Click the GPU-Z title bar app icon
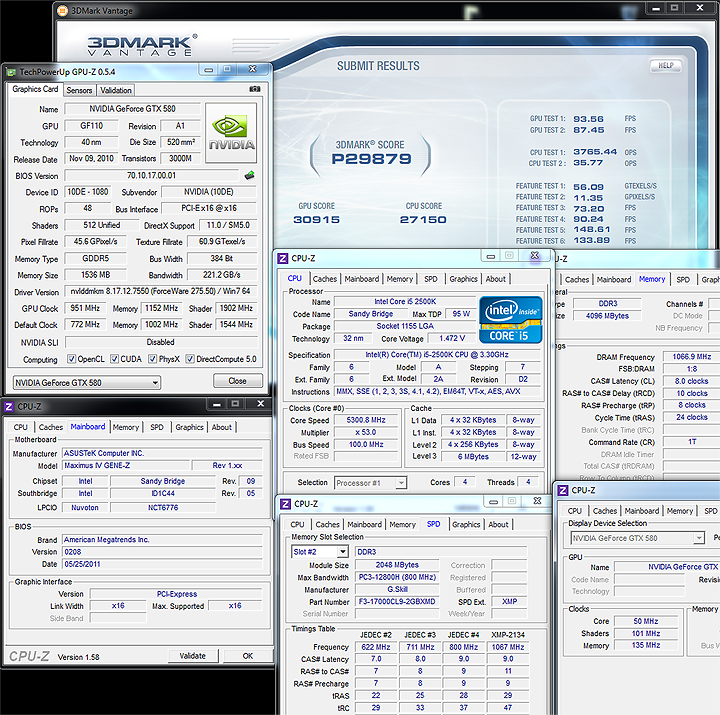The height and width of the screenshot is (715, 720). (x=11, y=72)
